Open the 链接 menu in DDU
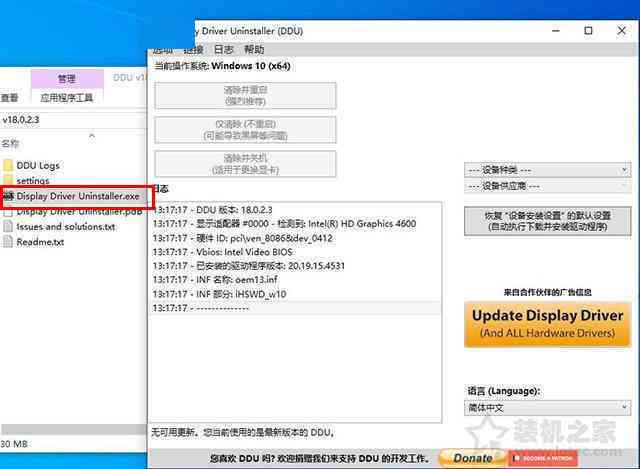This screenshot has height=469, width=640. coord(193,50)
